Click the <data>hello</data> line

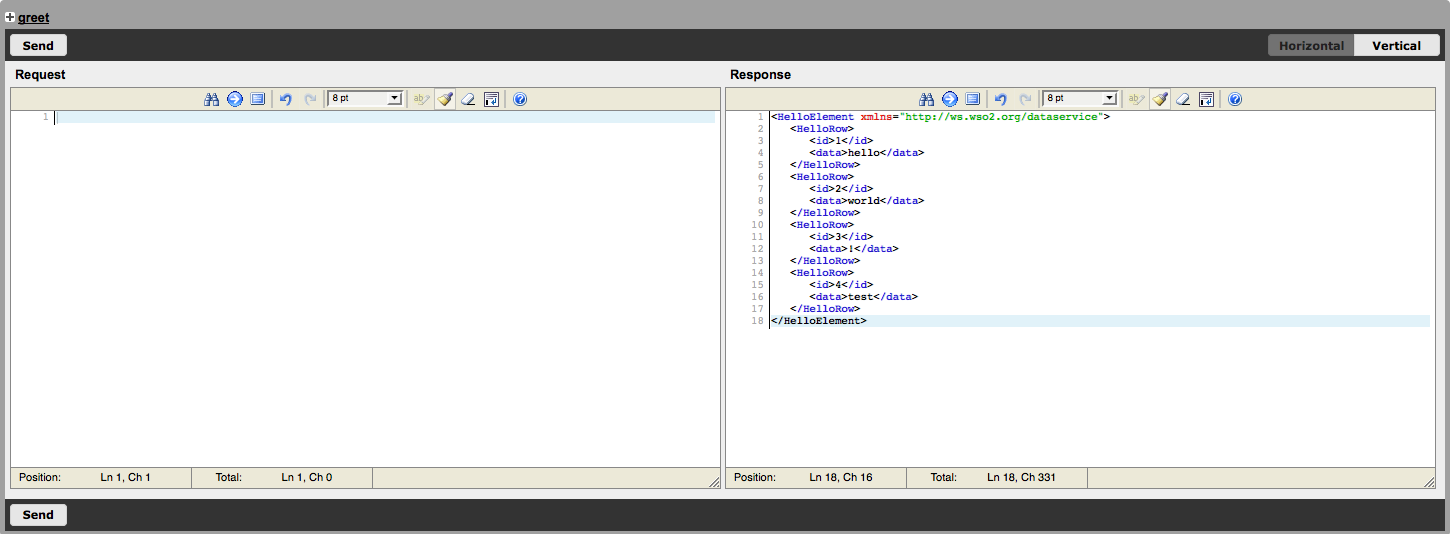coord(866,153)
